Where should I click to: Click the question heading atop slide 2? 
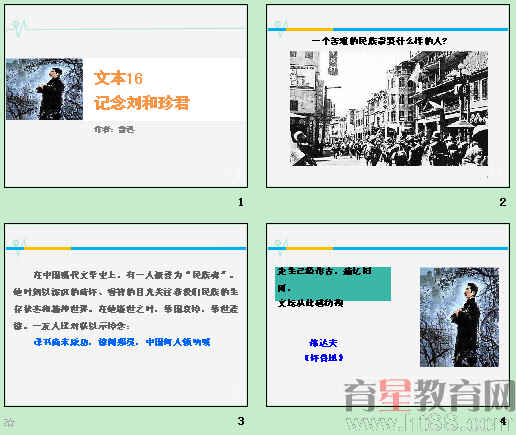(x=379, y=41)
